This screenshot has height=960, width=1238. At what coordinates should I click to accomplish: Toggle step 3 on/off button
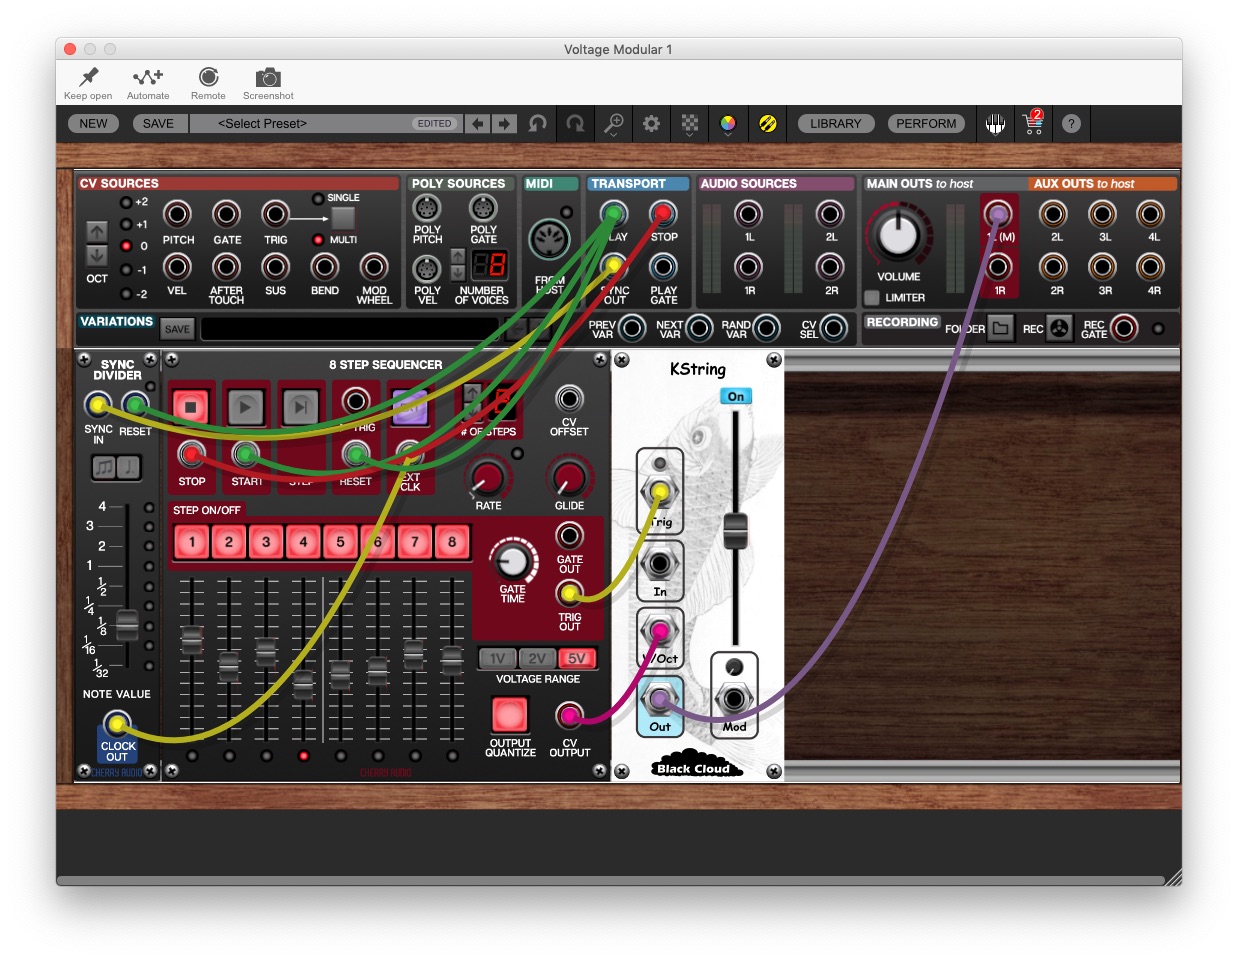coord(266,542)
